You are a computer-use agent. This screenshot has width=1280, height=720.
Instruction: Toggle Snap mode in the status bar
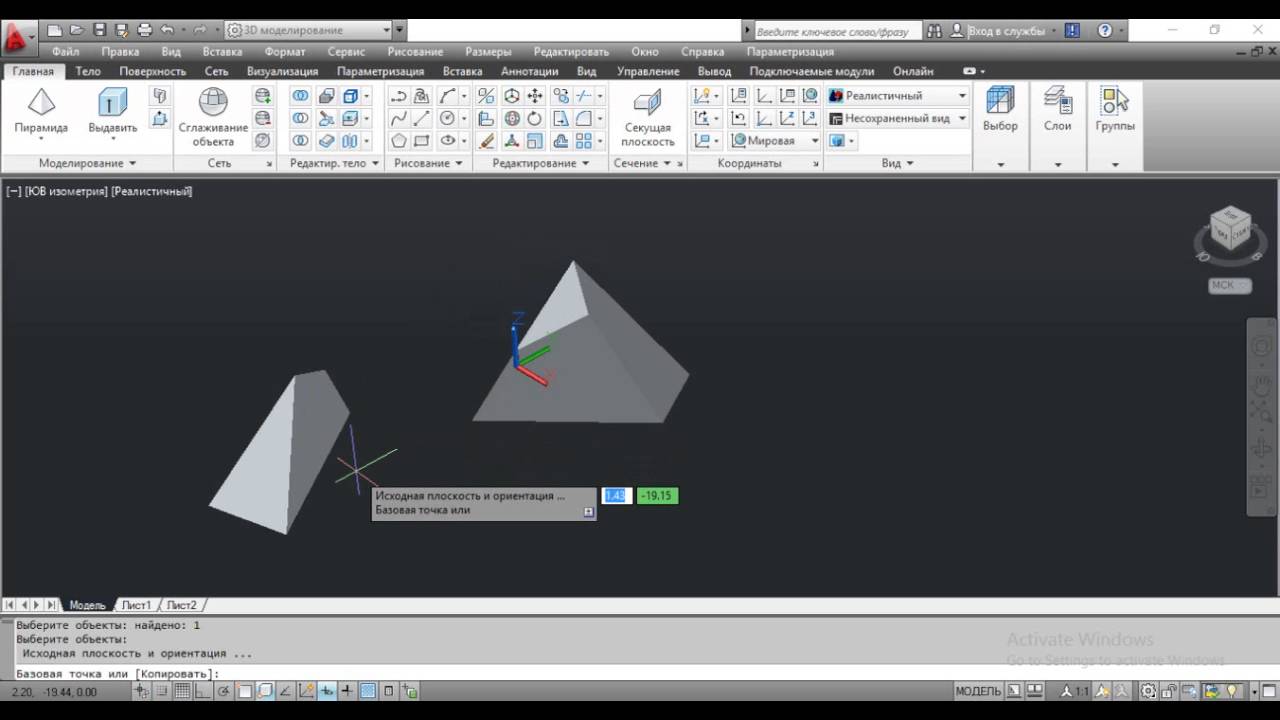tap(160, 691)
